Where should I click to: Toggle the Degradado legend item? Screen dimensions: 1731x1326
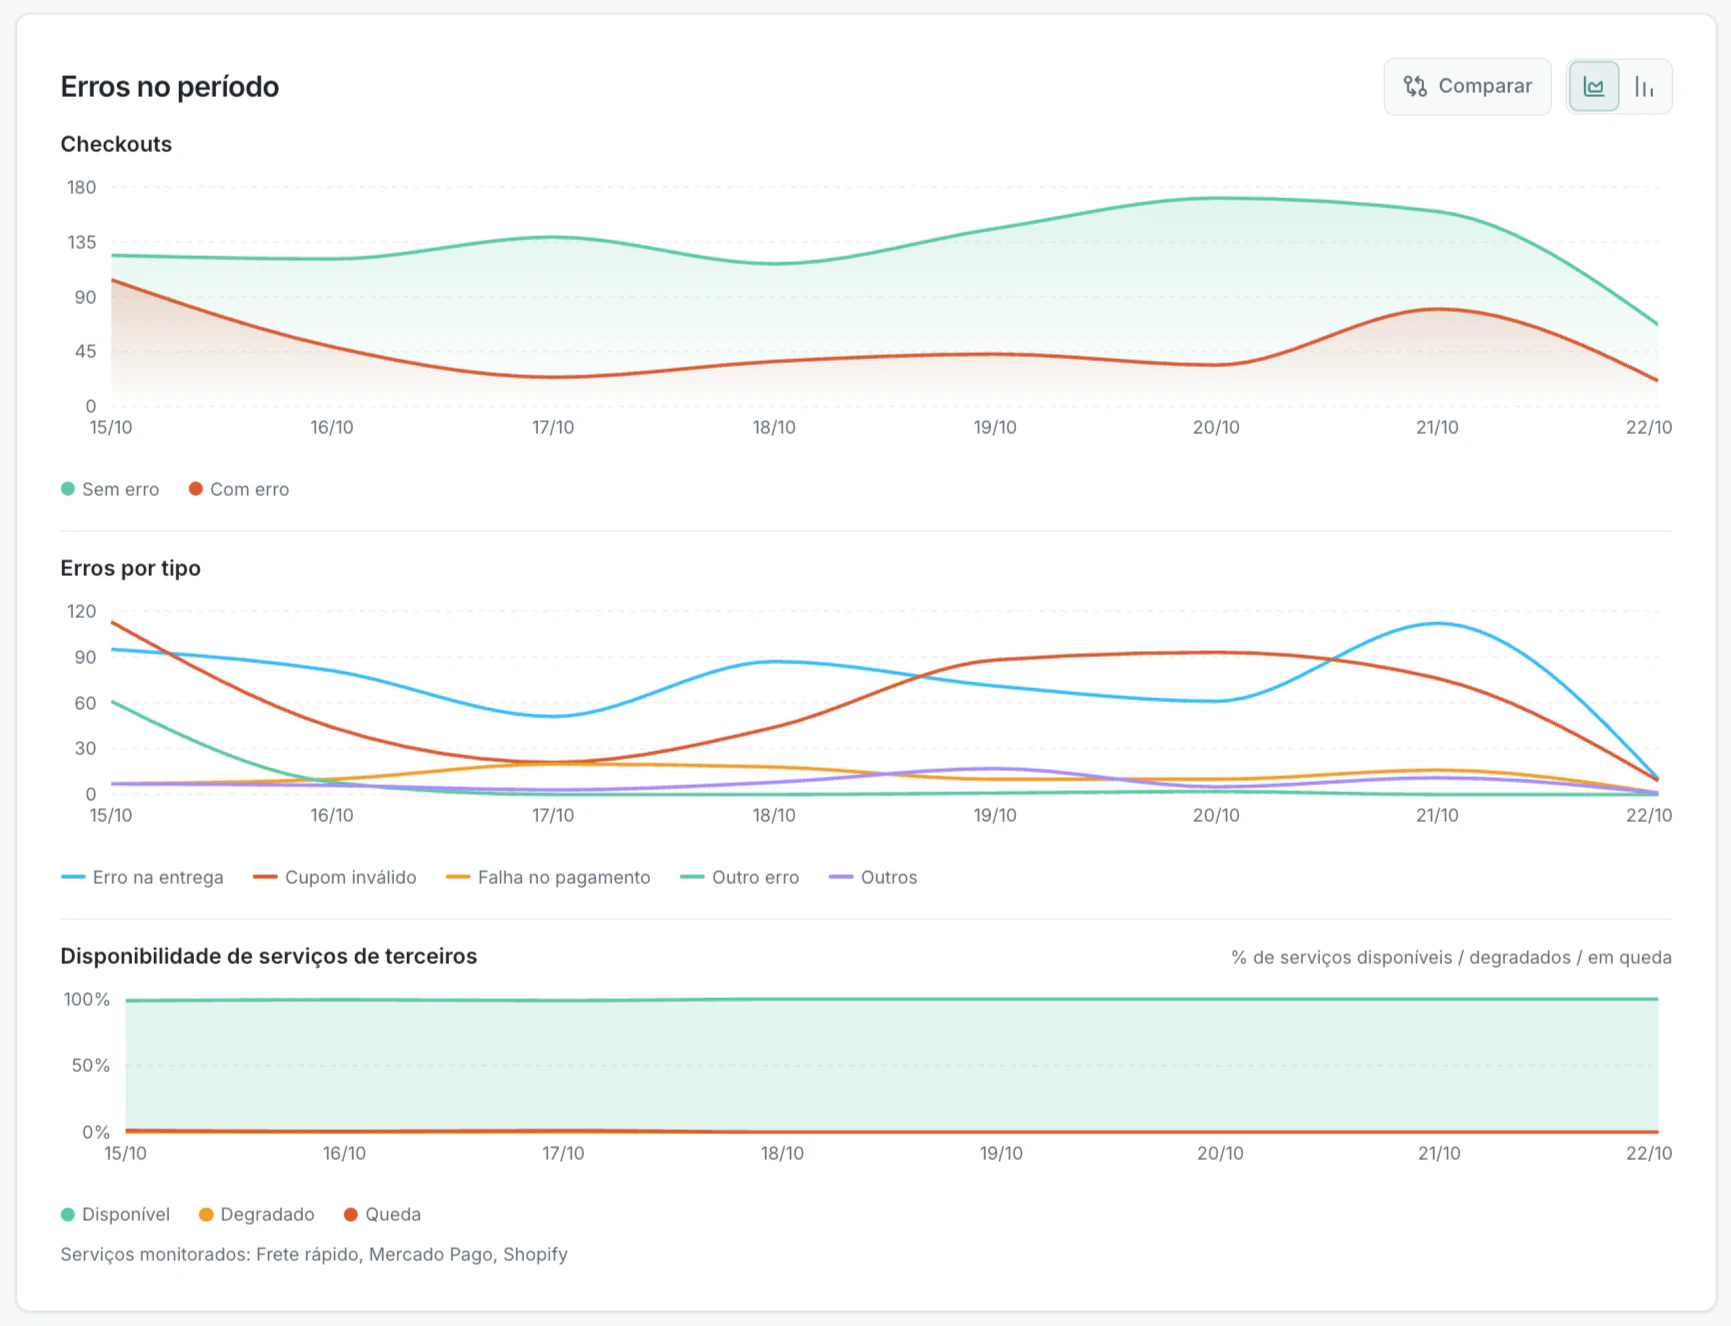[x=257, y=1214]
